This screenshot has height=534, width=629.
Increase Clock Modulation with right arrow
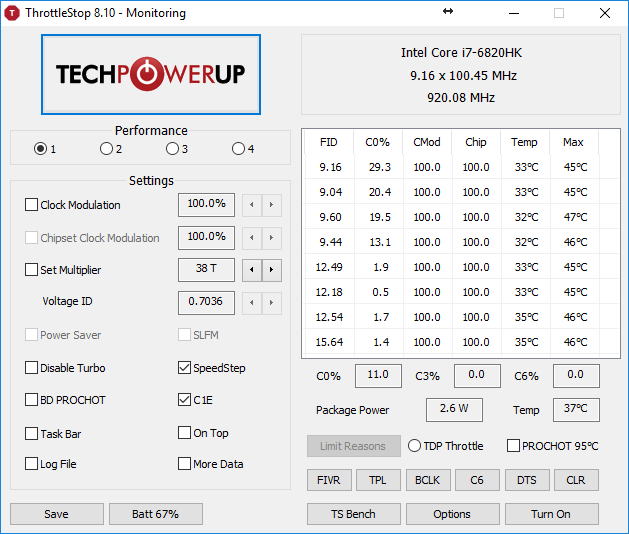[x=272, y=205]
